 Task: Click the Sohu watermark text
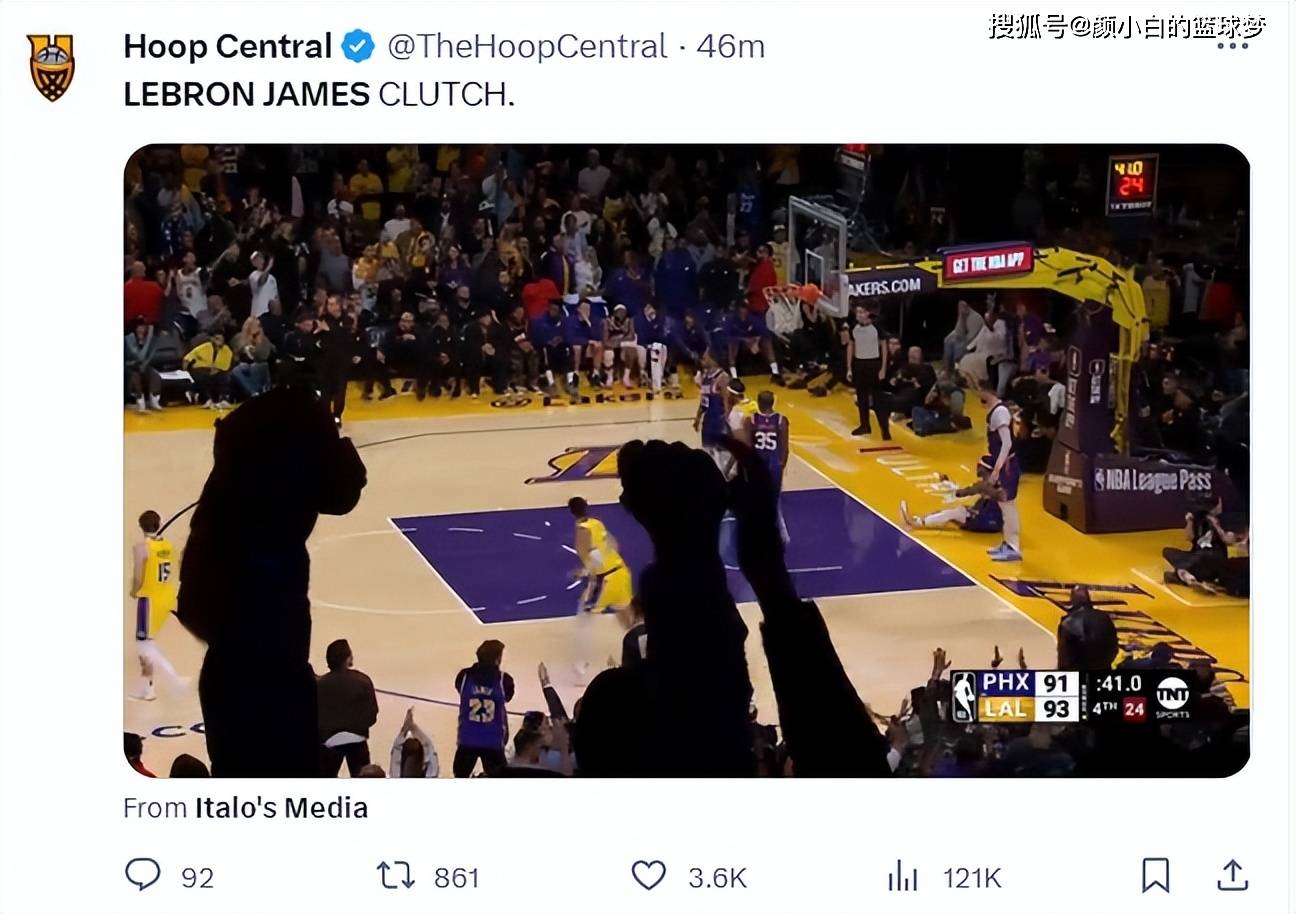pos(1127,26)
